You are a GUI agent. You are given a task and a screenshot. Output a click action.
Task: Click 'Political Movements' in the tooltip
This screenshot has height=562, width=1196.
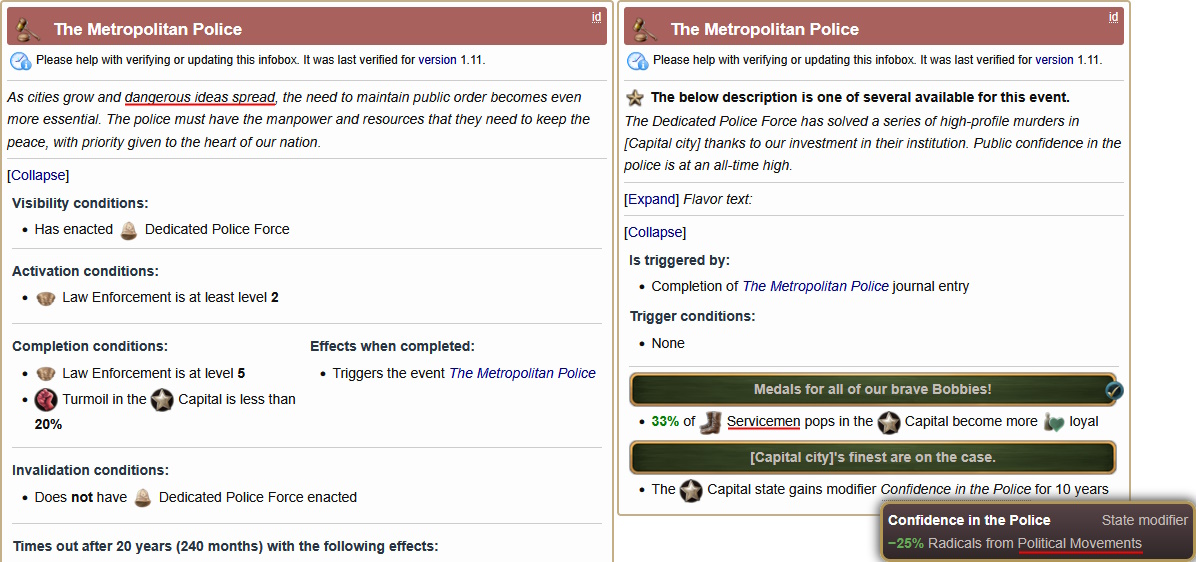(1080, 544)
